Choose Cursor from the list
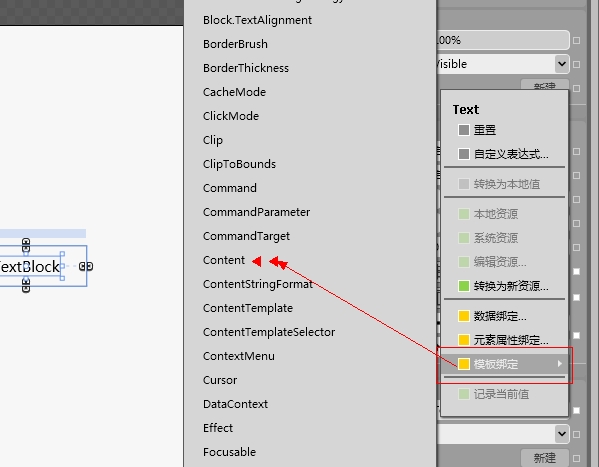Screen dimensions: 599x467 click(x=220, y=380)
